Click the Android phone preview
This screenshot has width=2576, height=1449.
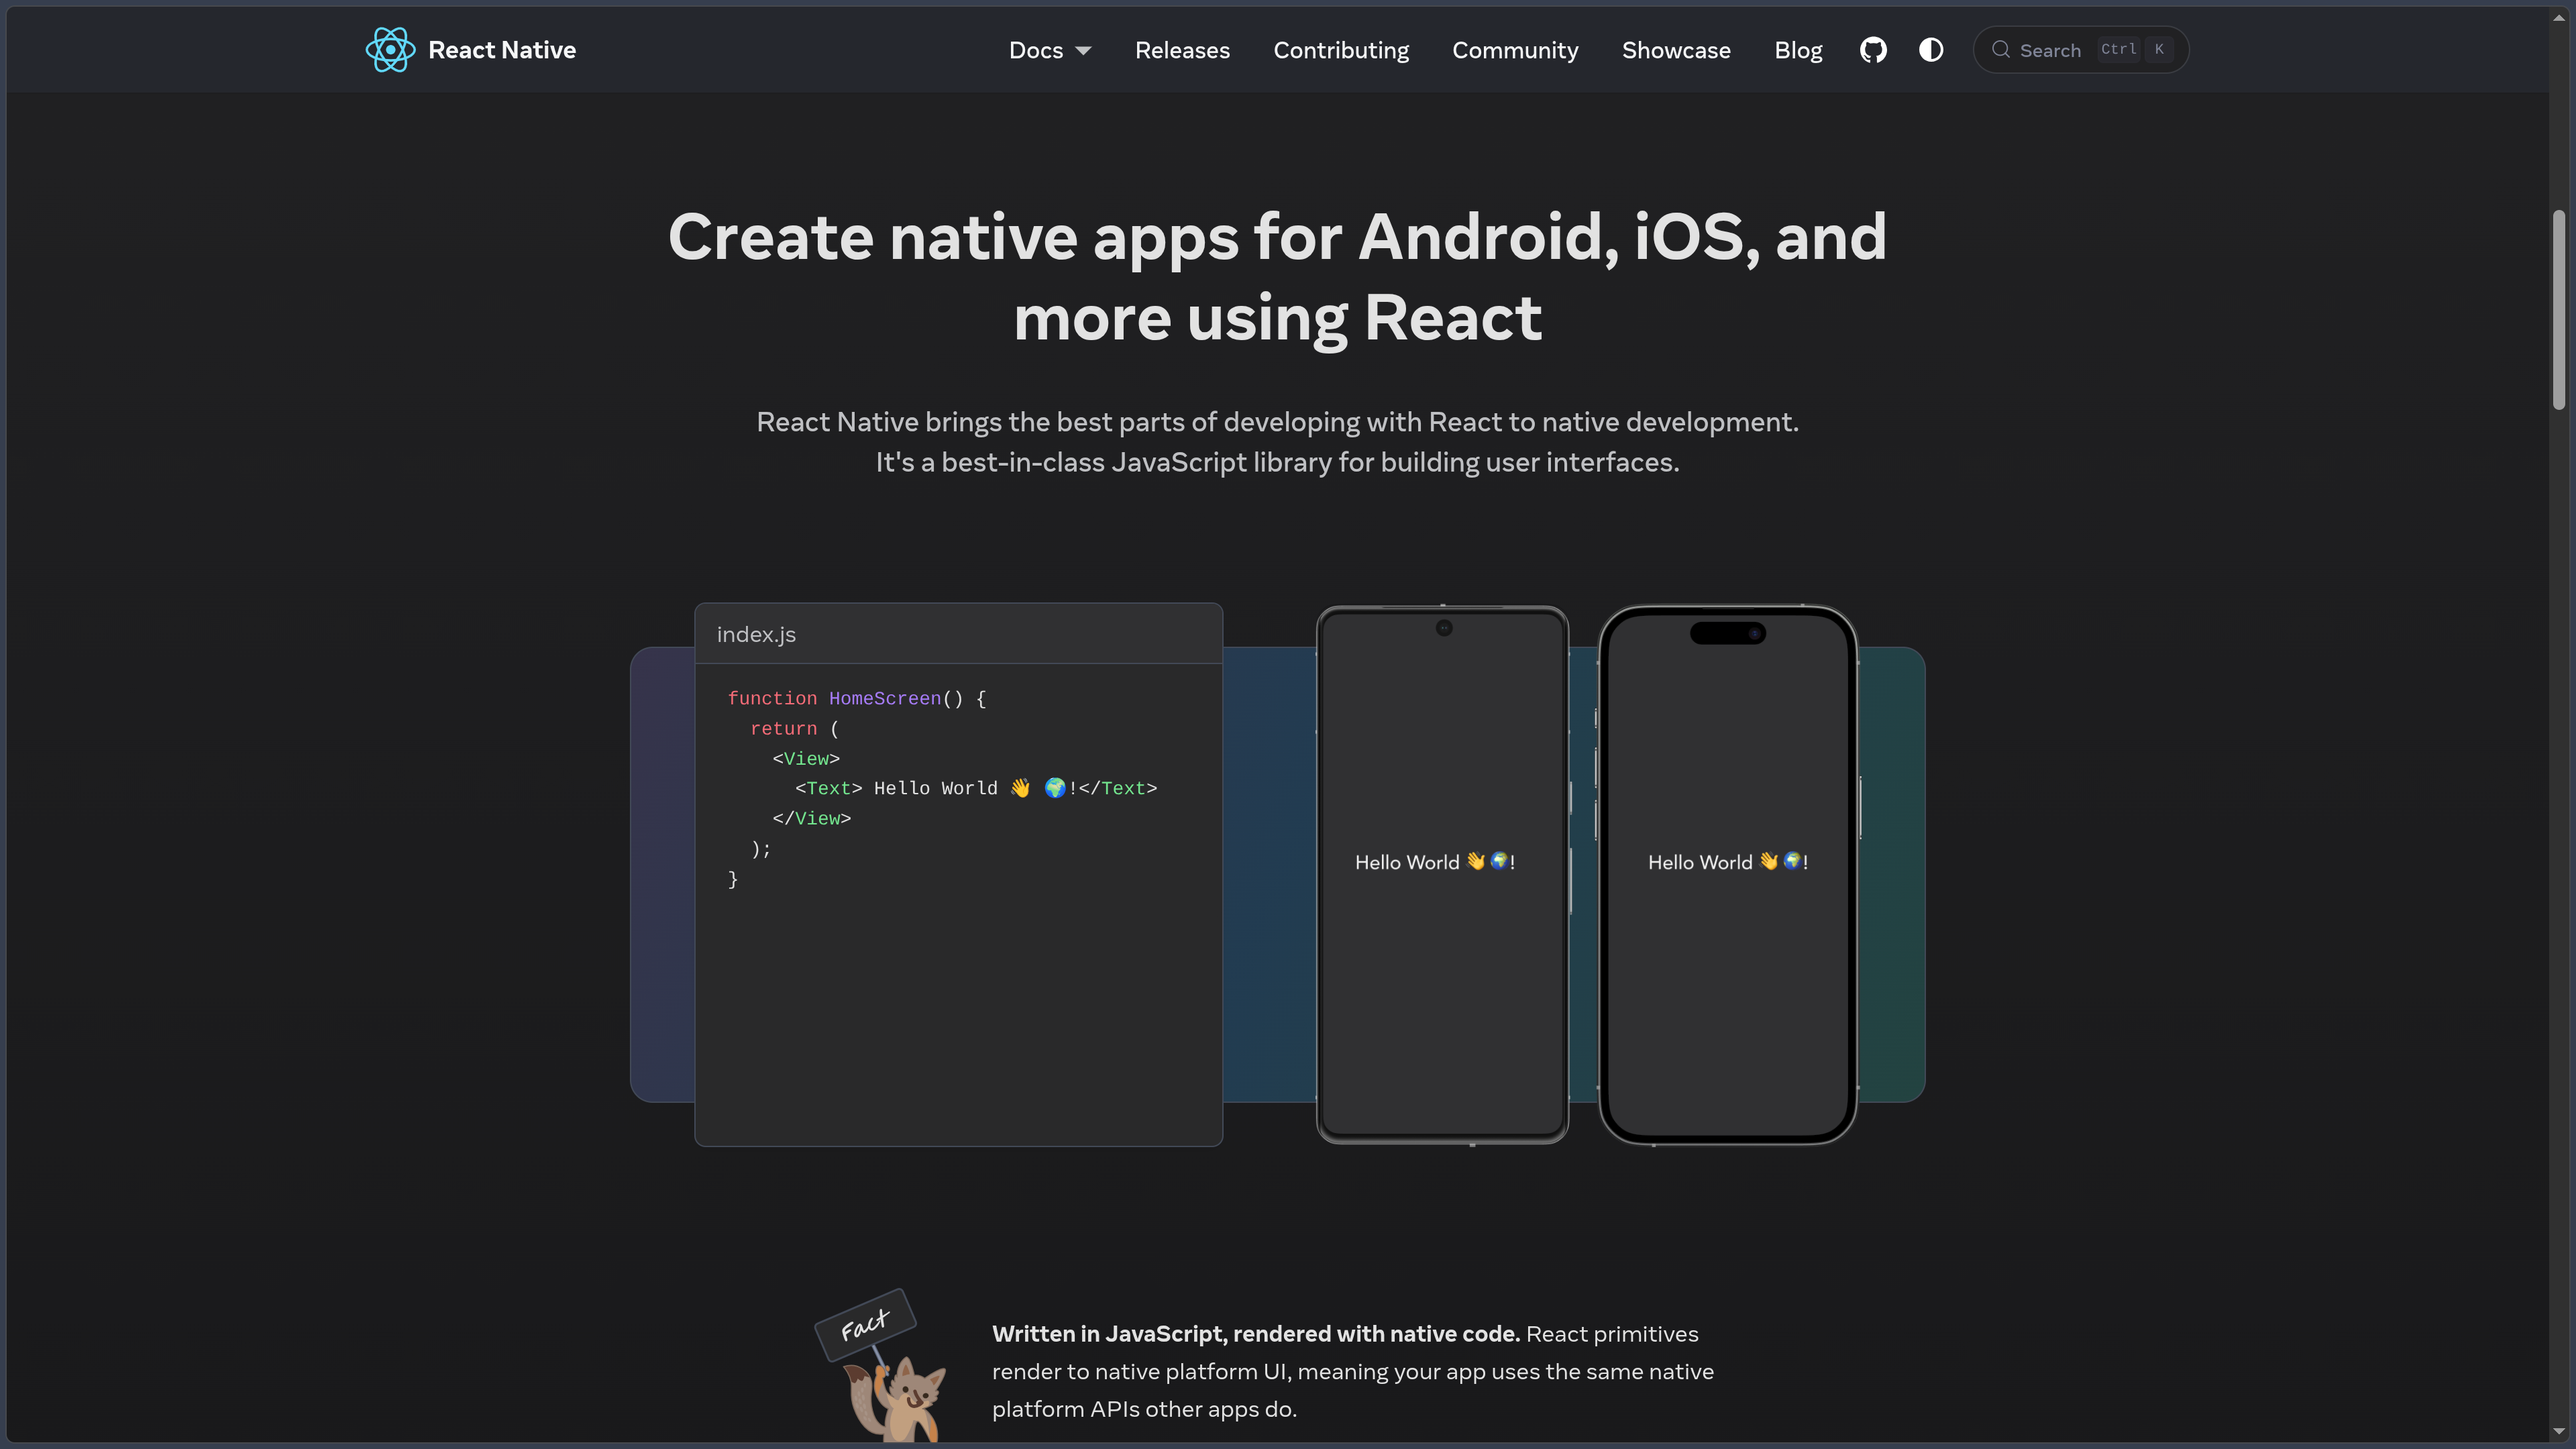1442,874
